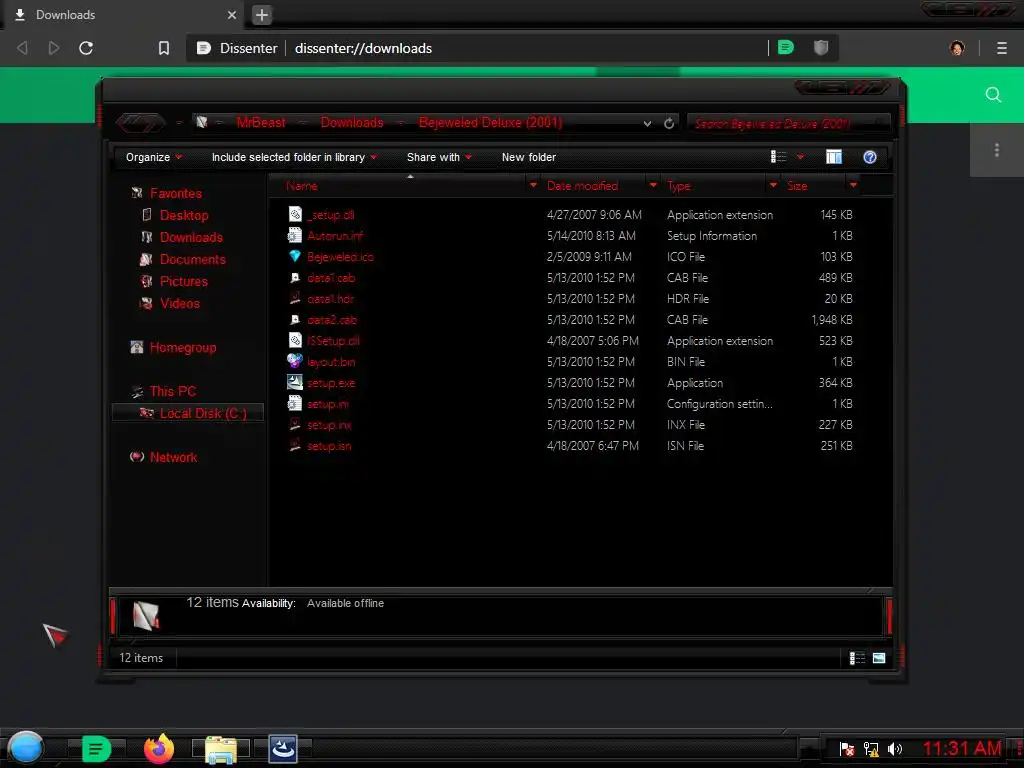
Task: Sort files by Date modified column
Action: [x=582, y=186]
